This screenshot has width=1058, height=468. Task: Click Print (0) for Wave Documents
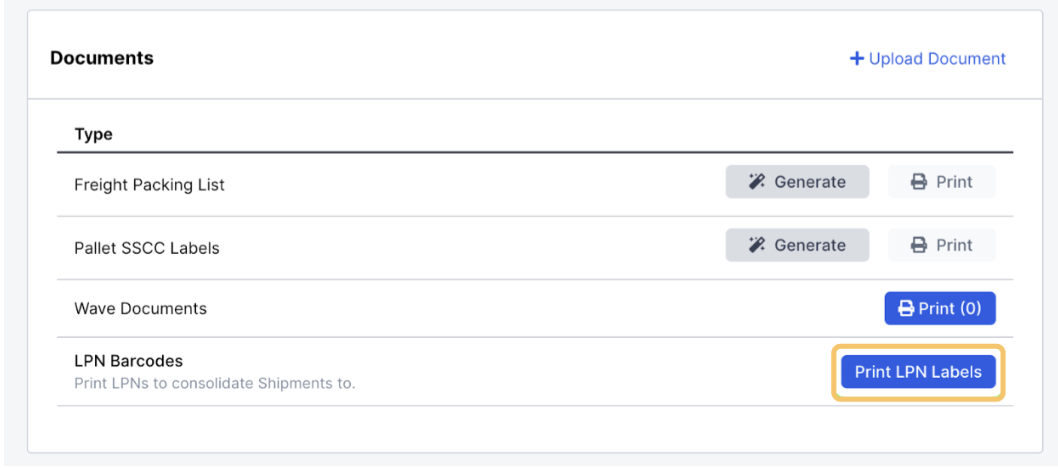[940, 308]
